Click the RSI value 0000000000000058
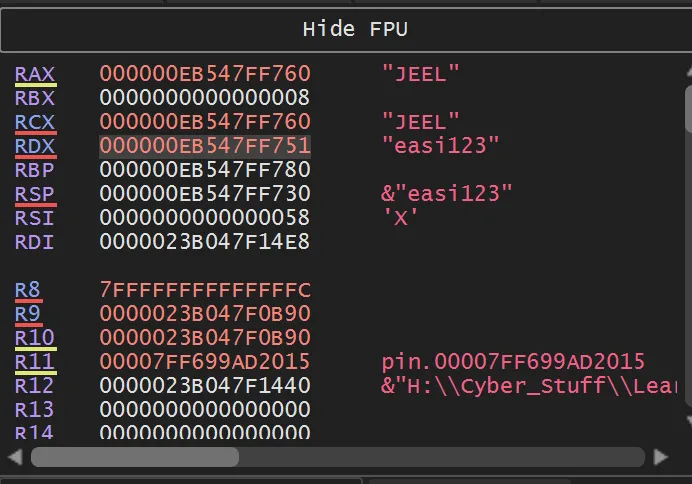Screen dimensions: 692x484 pos(205,218)
